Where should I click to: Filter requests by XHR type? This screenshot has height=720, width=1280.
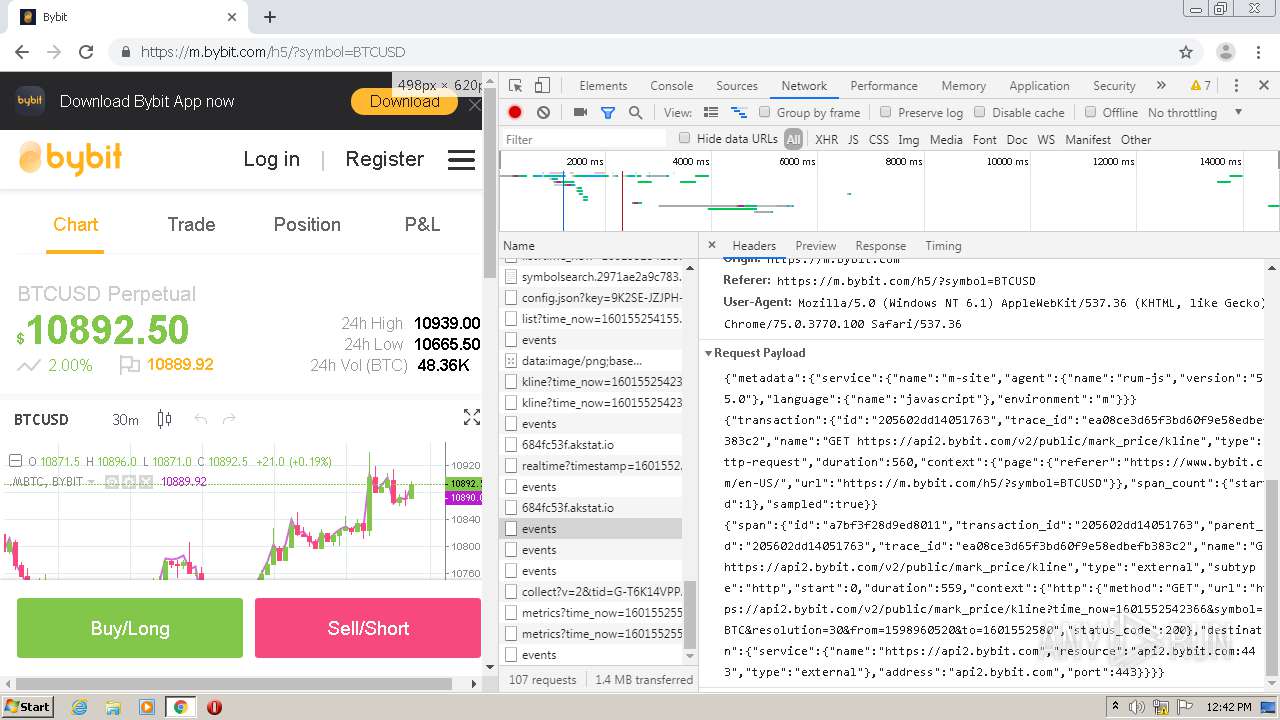tap(827, 140)
